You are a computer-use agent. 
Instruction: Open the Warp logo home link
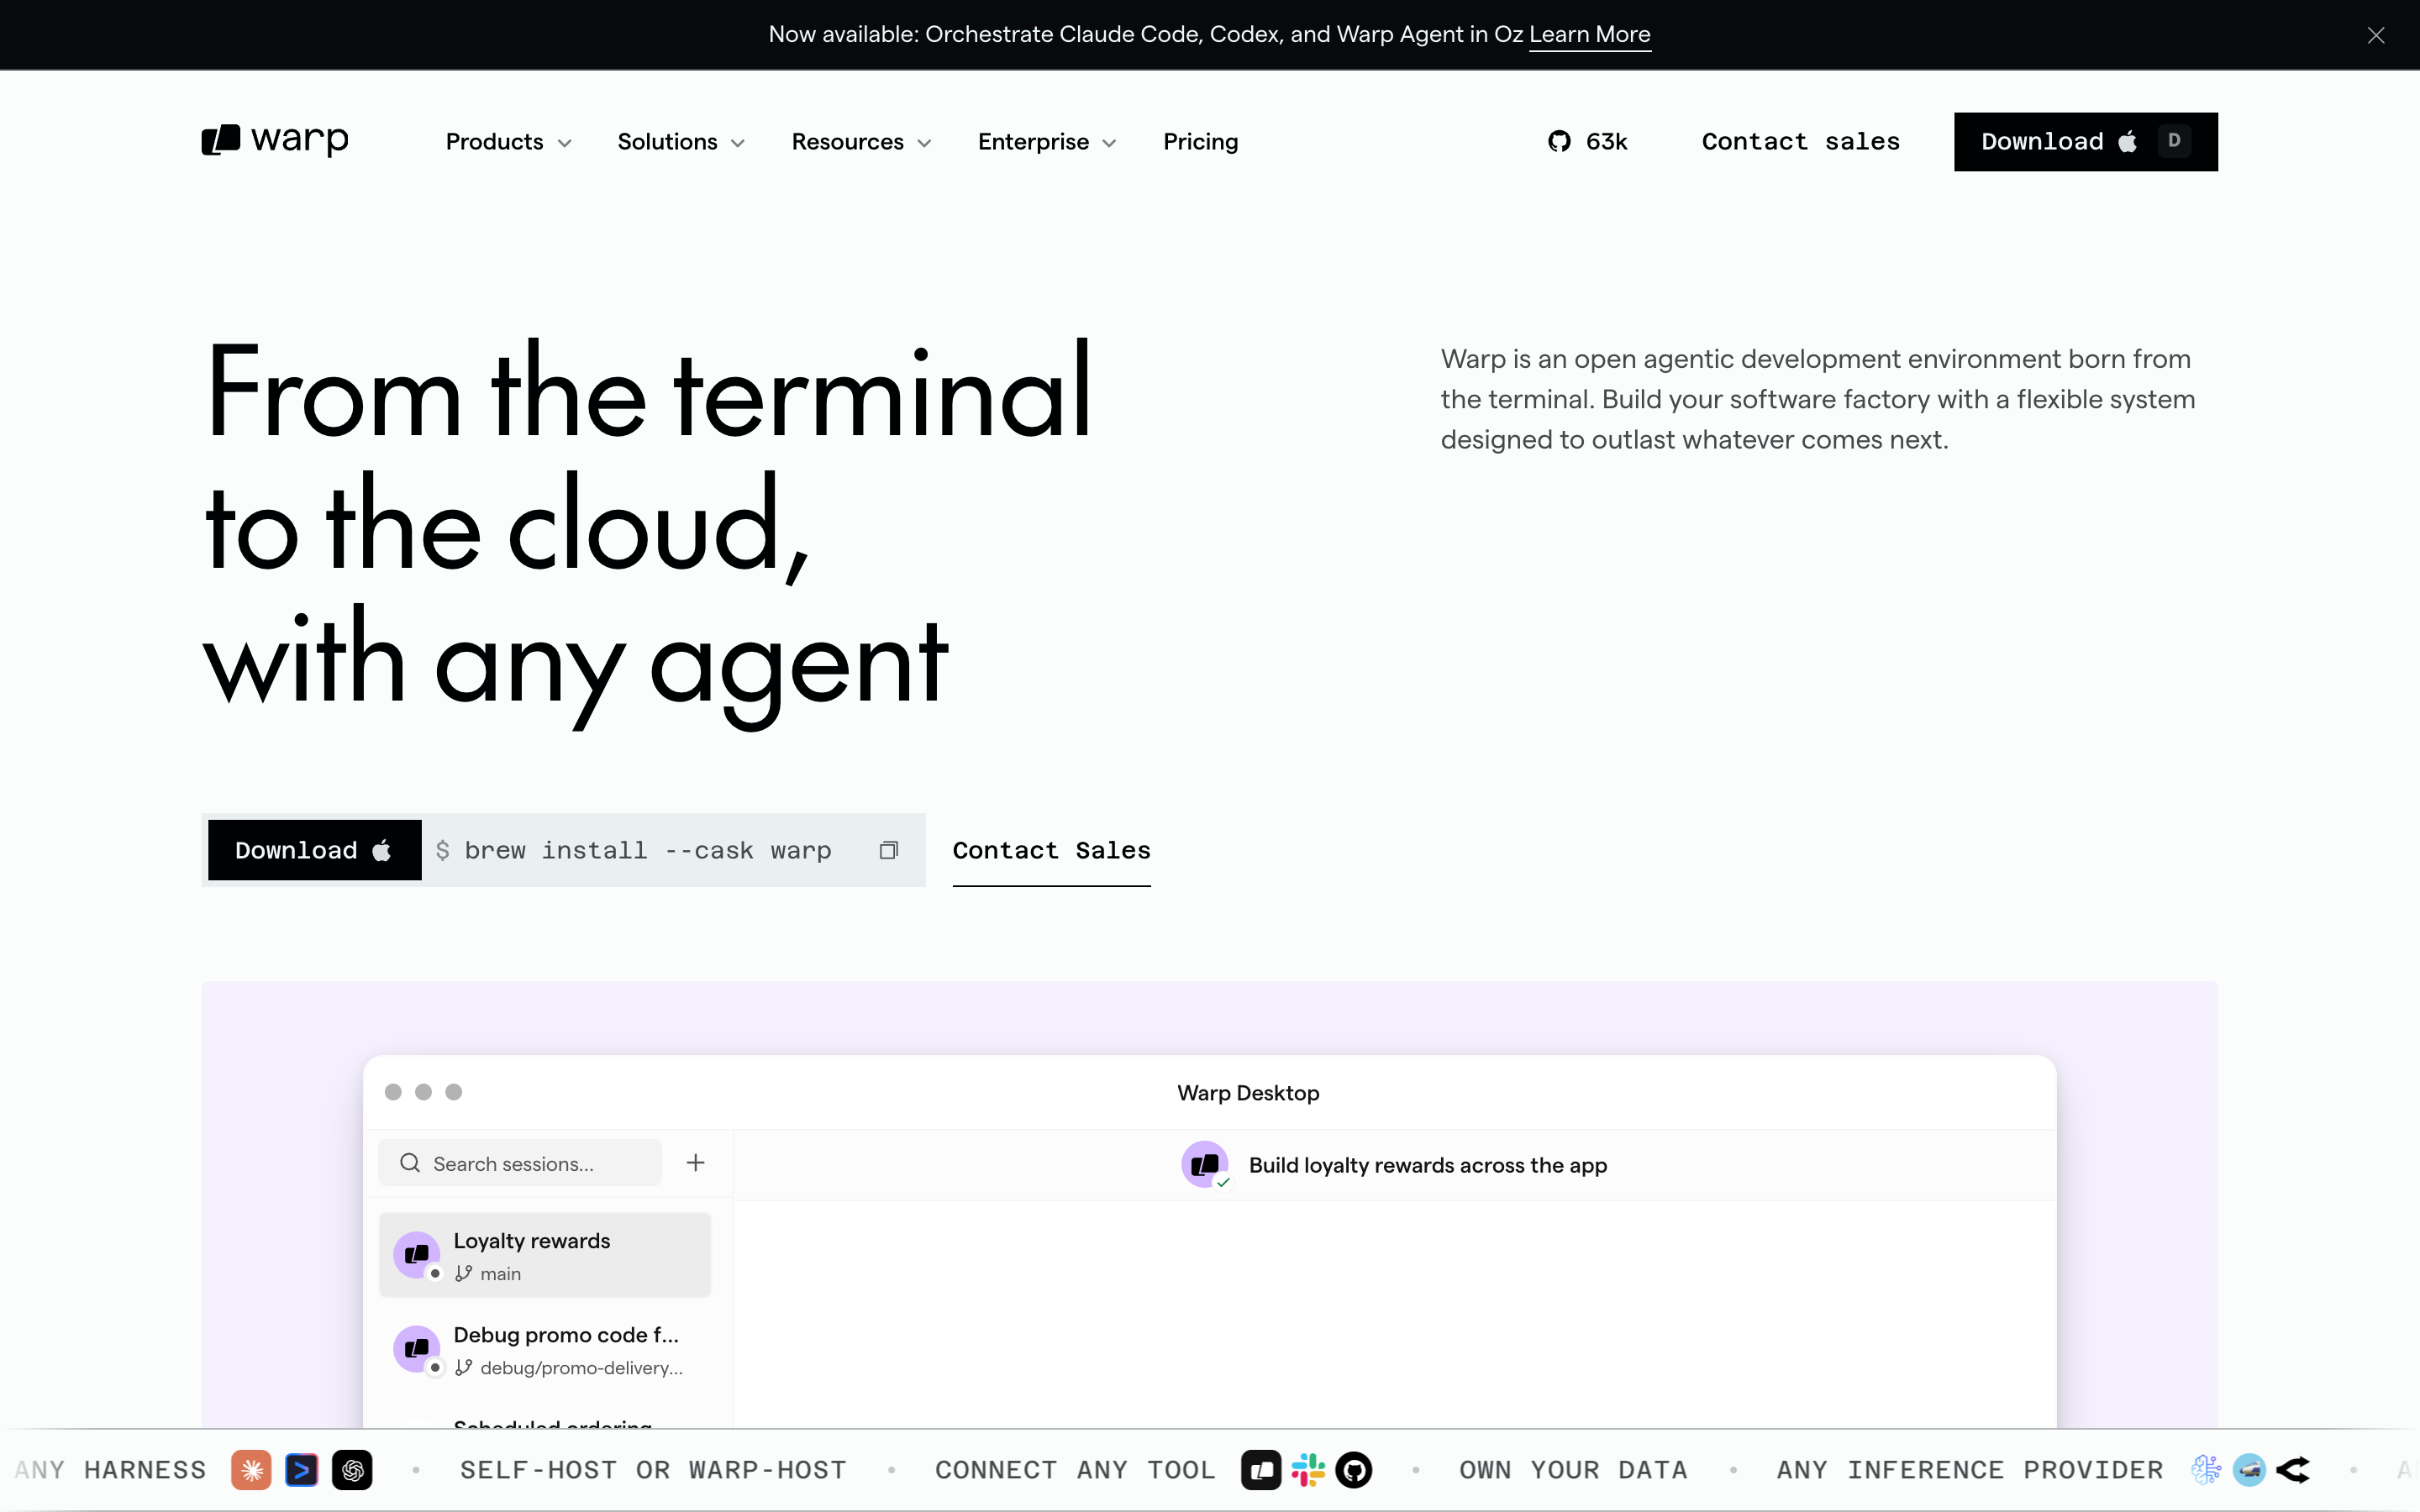(275, 140)
